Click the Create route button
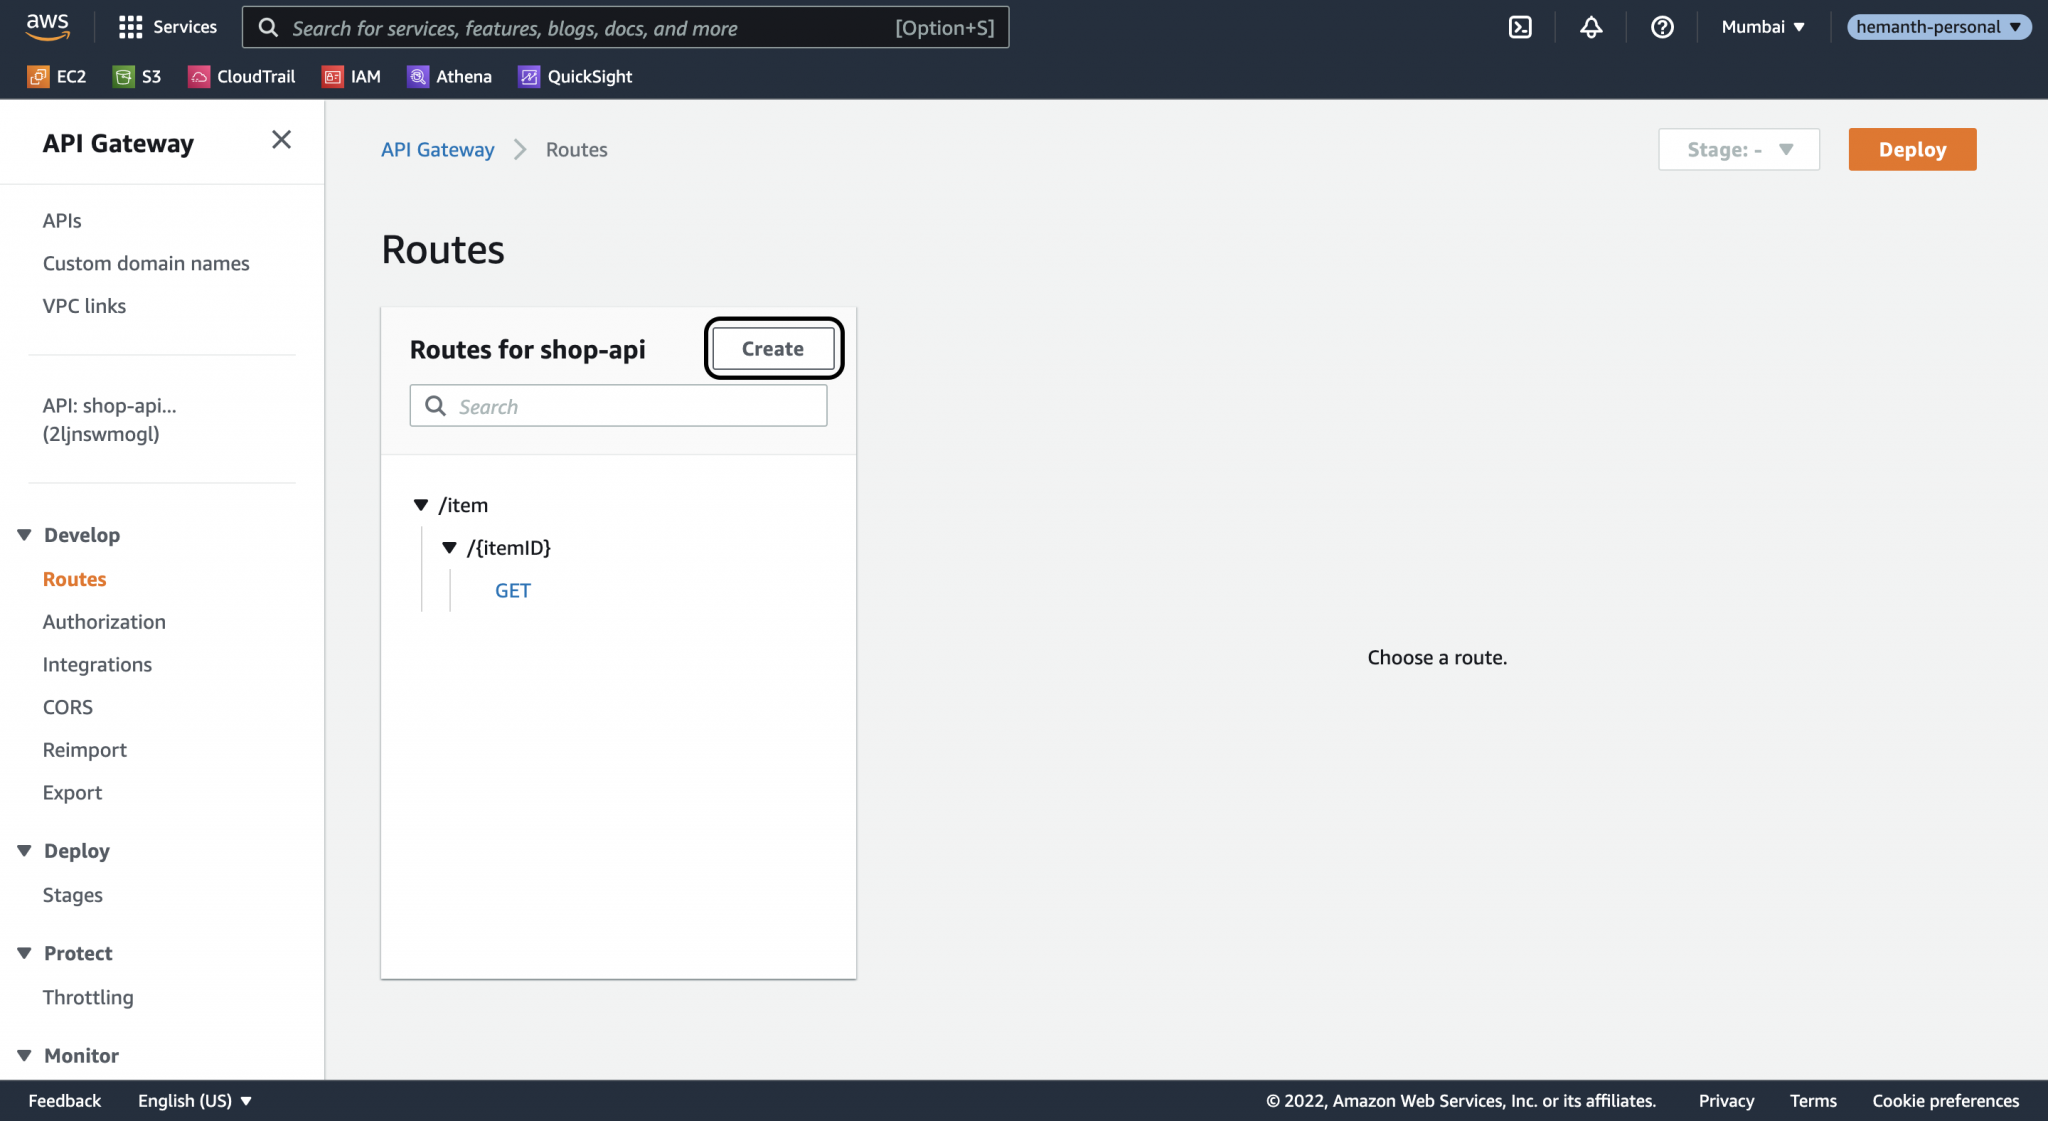Viewport: 2048px width, 1121px height. point(772,348)
